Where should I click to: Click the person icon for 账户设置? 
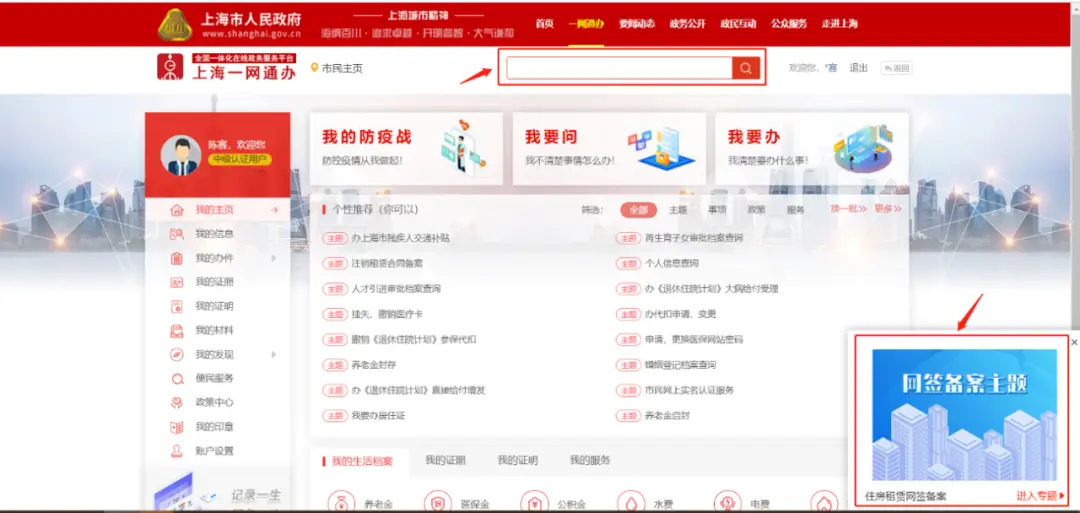point(177,451)
